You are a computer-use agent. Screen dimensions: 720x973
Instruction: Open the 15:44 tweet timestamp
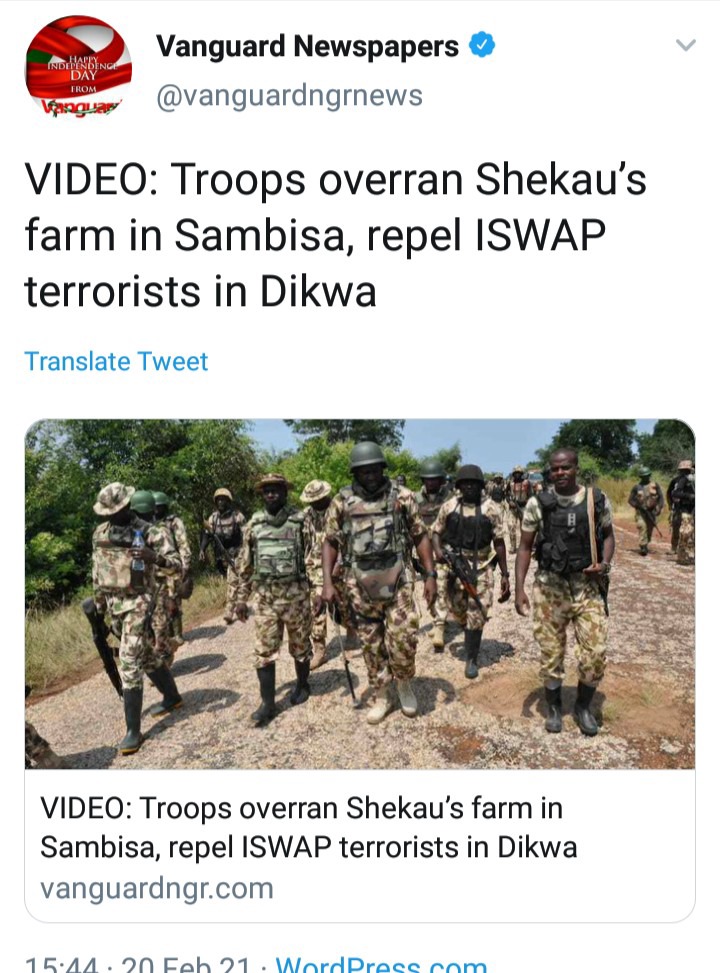(x=61, y=965)
